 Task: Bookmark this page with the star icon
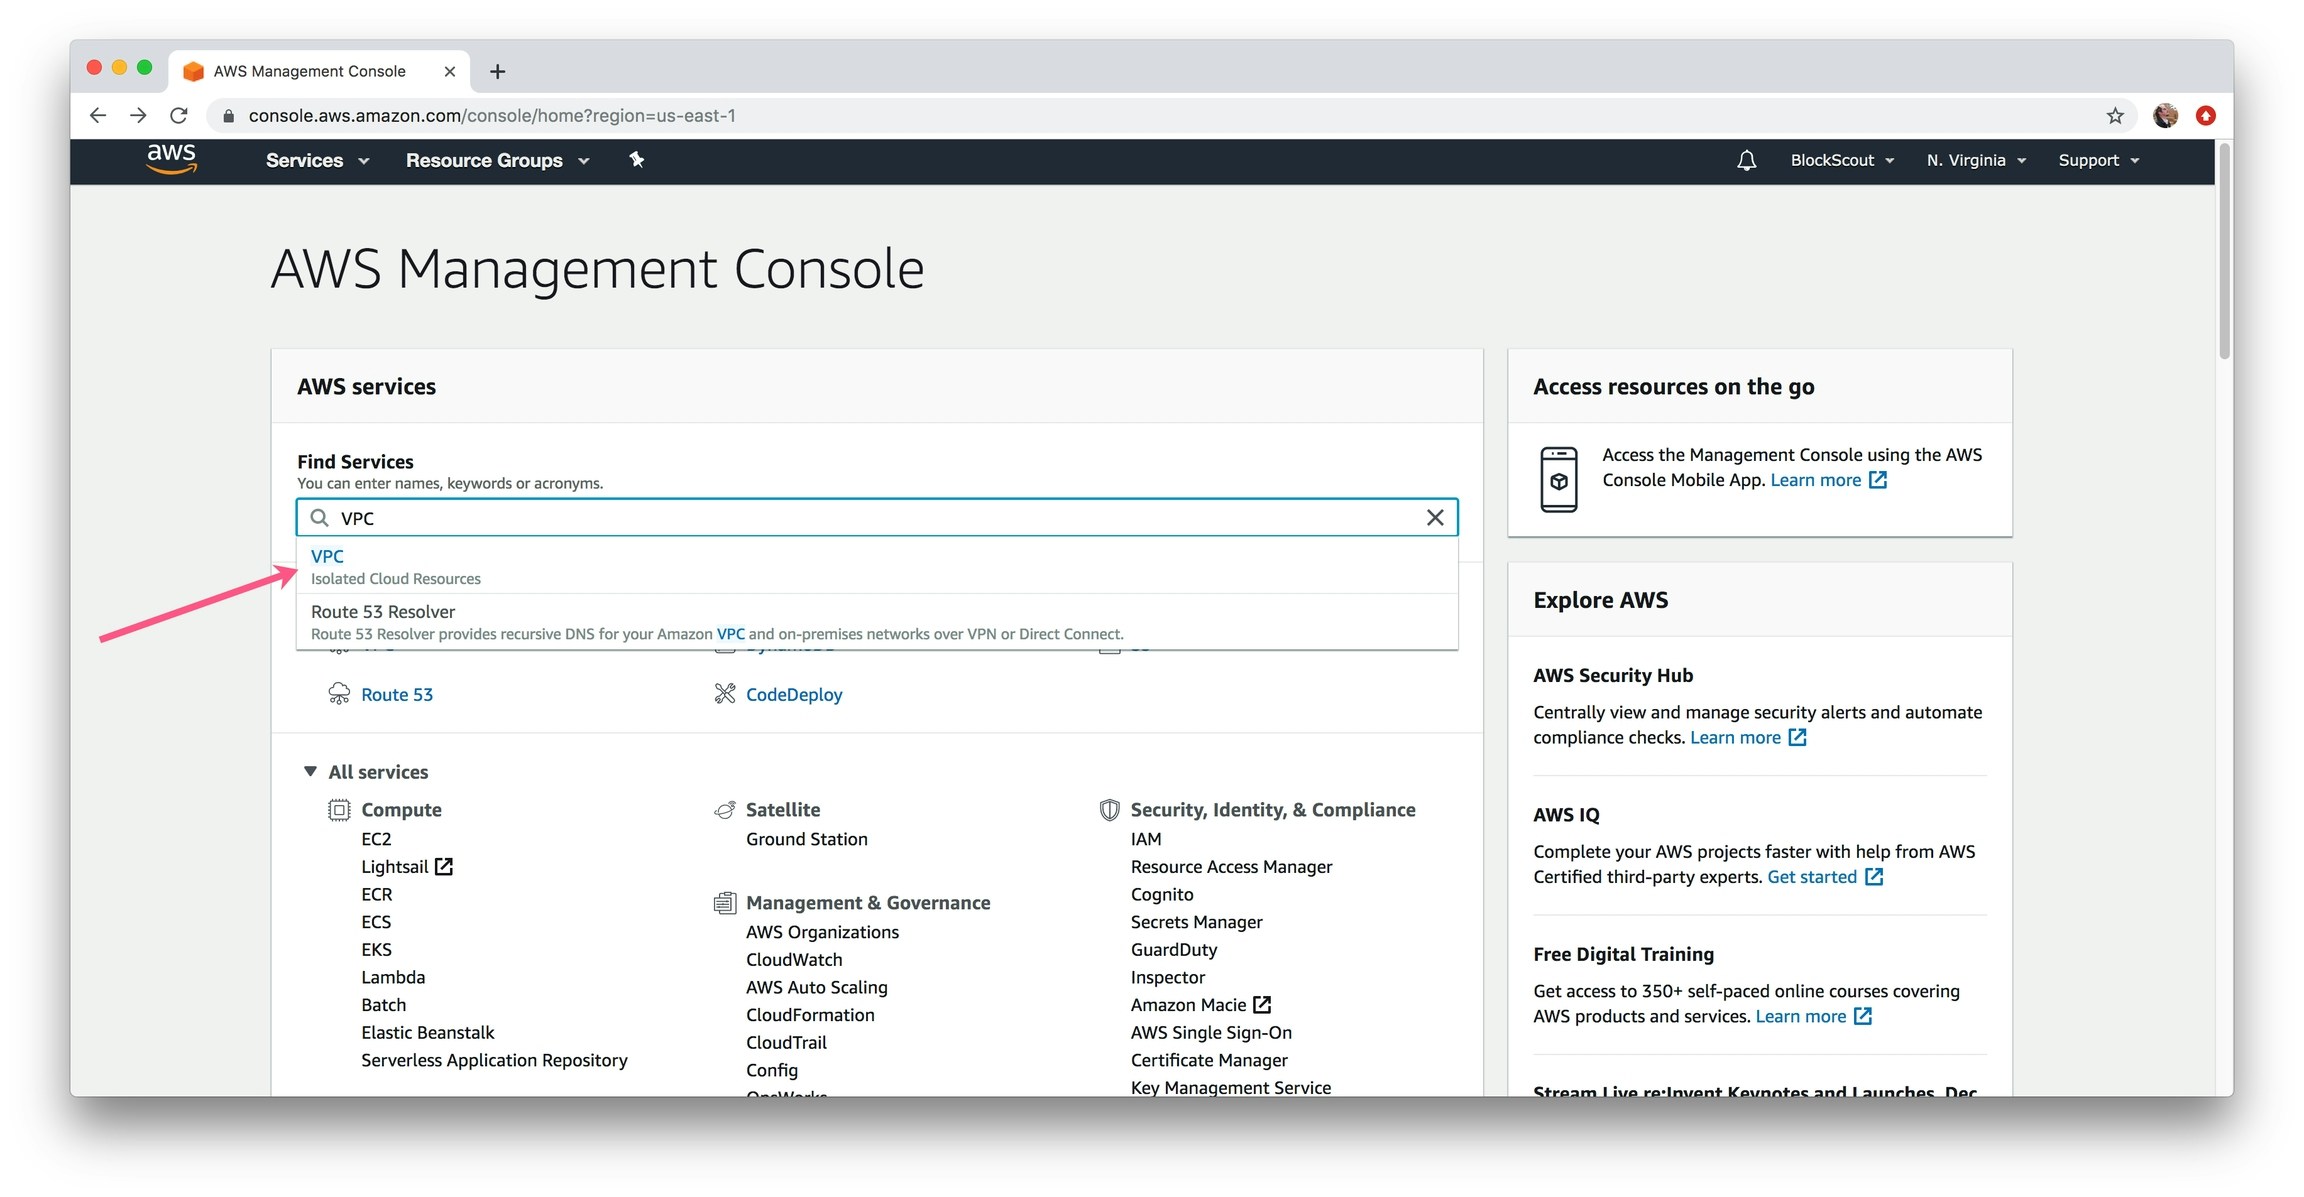2114,116
